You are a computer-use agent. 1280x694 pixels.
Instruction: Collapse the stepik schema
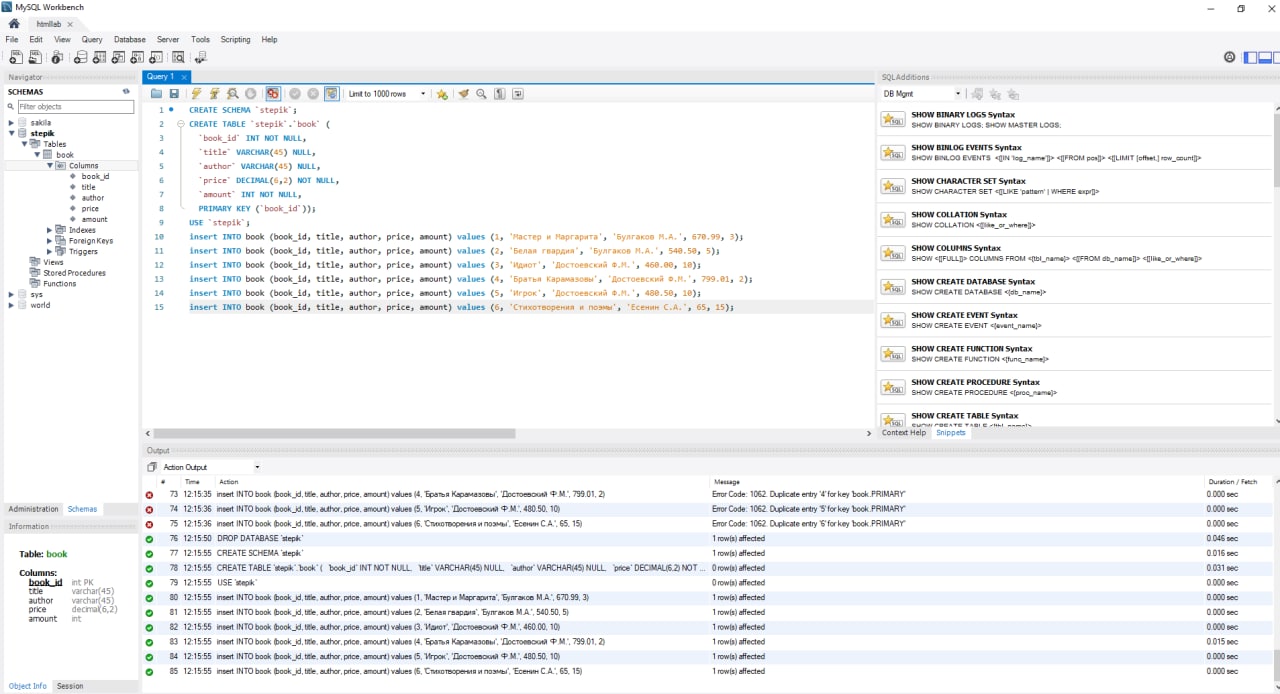[x=11, y=133]
